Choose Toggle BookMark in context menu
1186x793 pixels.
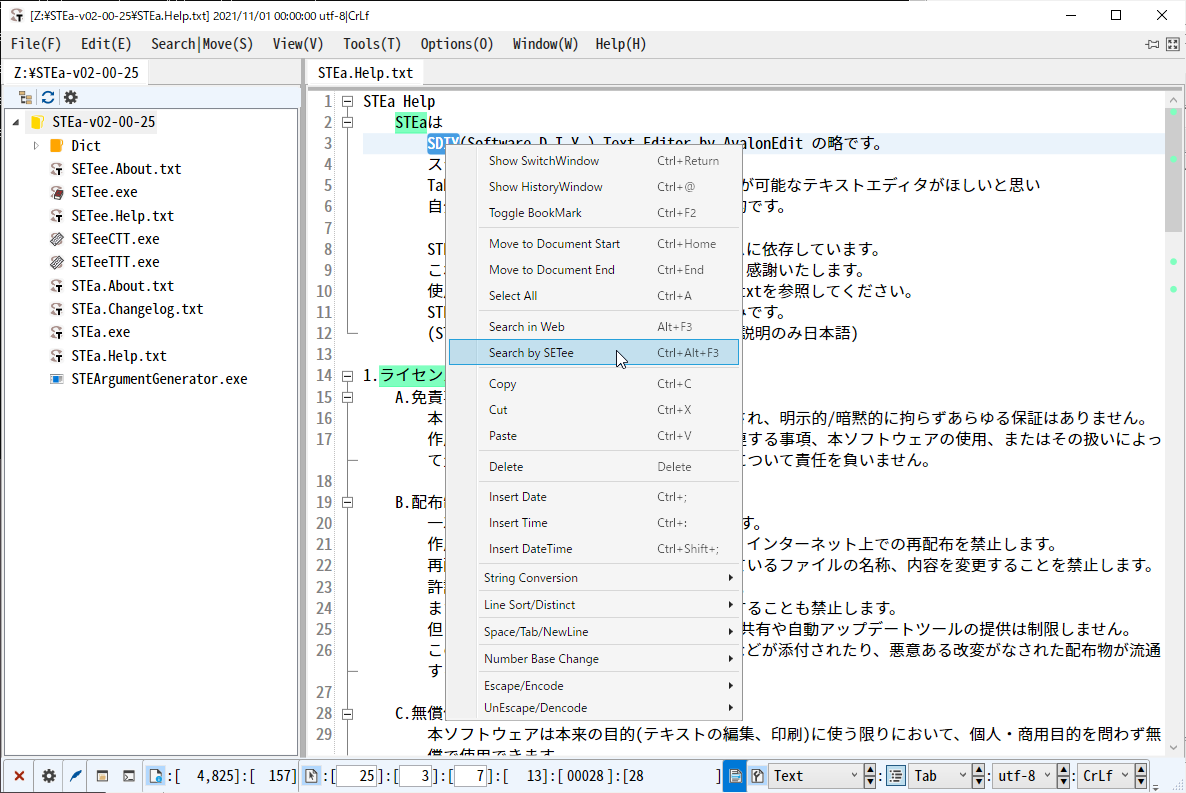pyautogui.click(x=594, y=213)
